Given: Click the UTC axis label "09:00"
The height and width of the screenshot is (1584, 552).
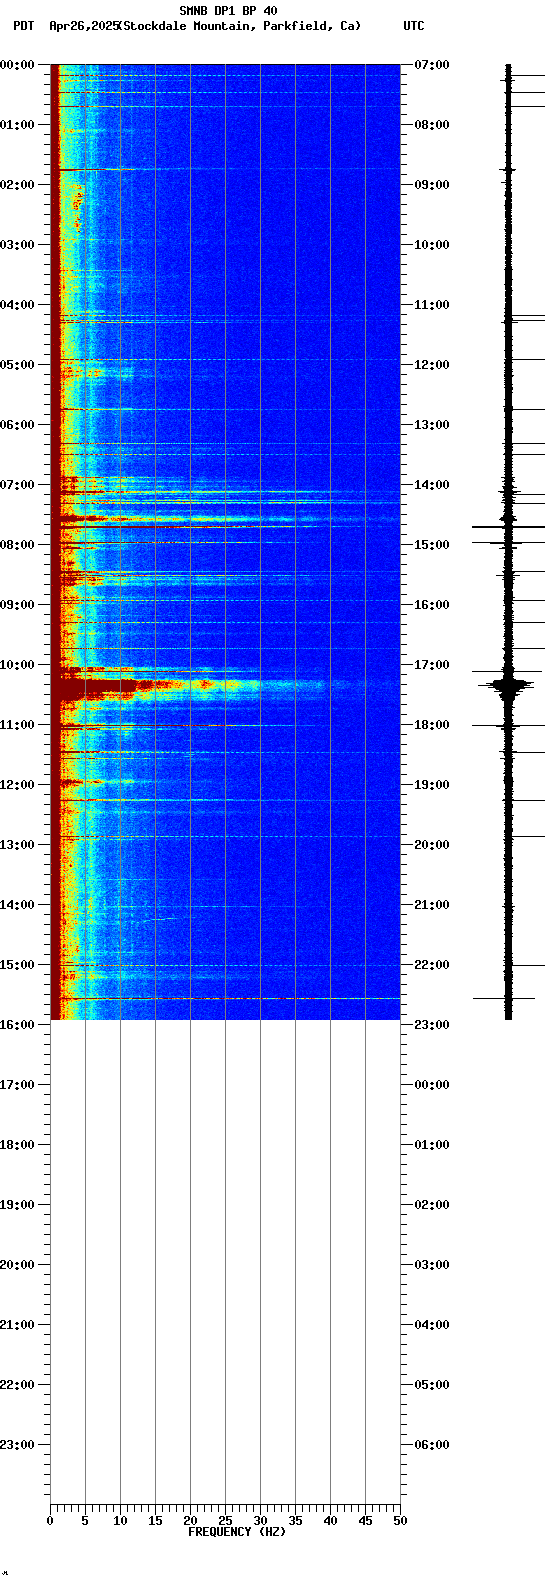Looking at the screenshot, I should tap(432, 185).
